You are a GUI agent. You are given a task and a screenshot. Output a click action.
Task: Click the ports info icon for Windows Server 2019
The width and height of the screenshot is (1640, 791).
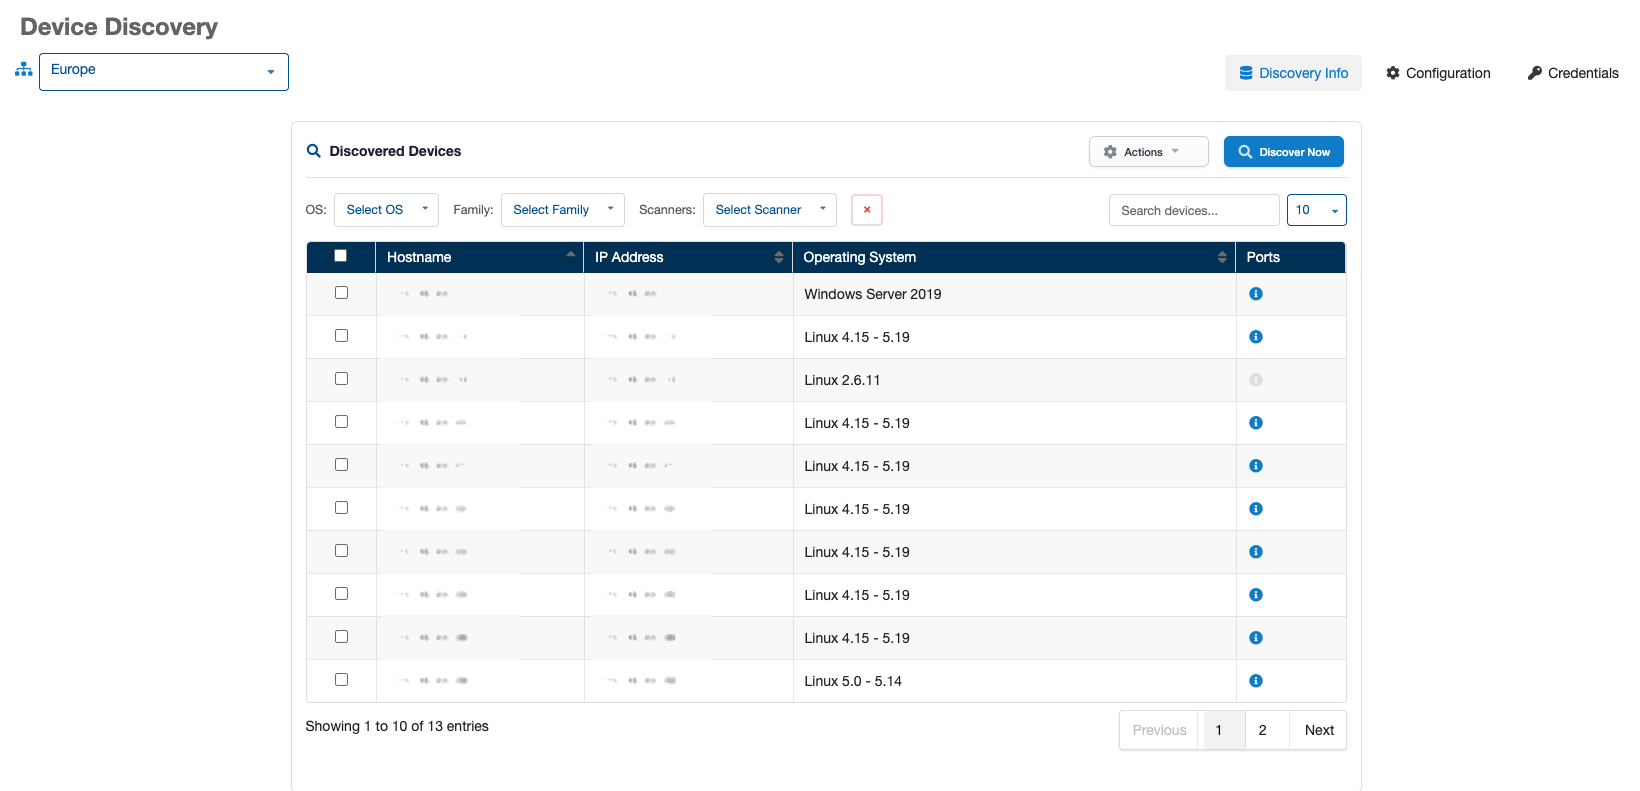coord(1256,294)
